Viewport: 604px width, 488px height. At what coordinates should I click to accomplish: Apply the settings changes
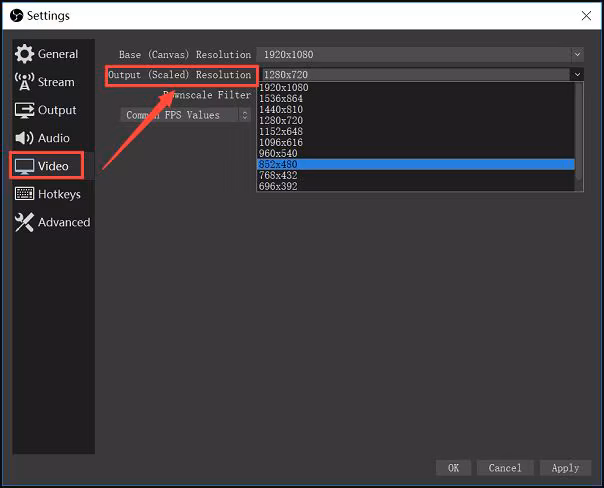(565, 468)
